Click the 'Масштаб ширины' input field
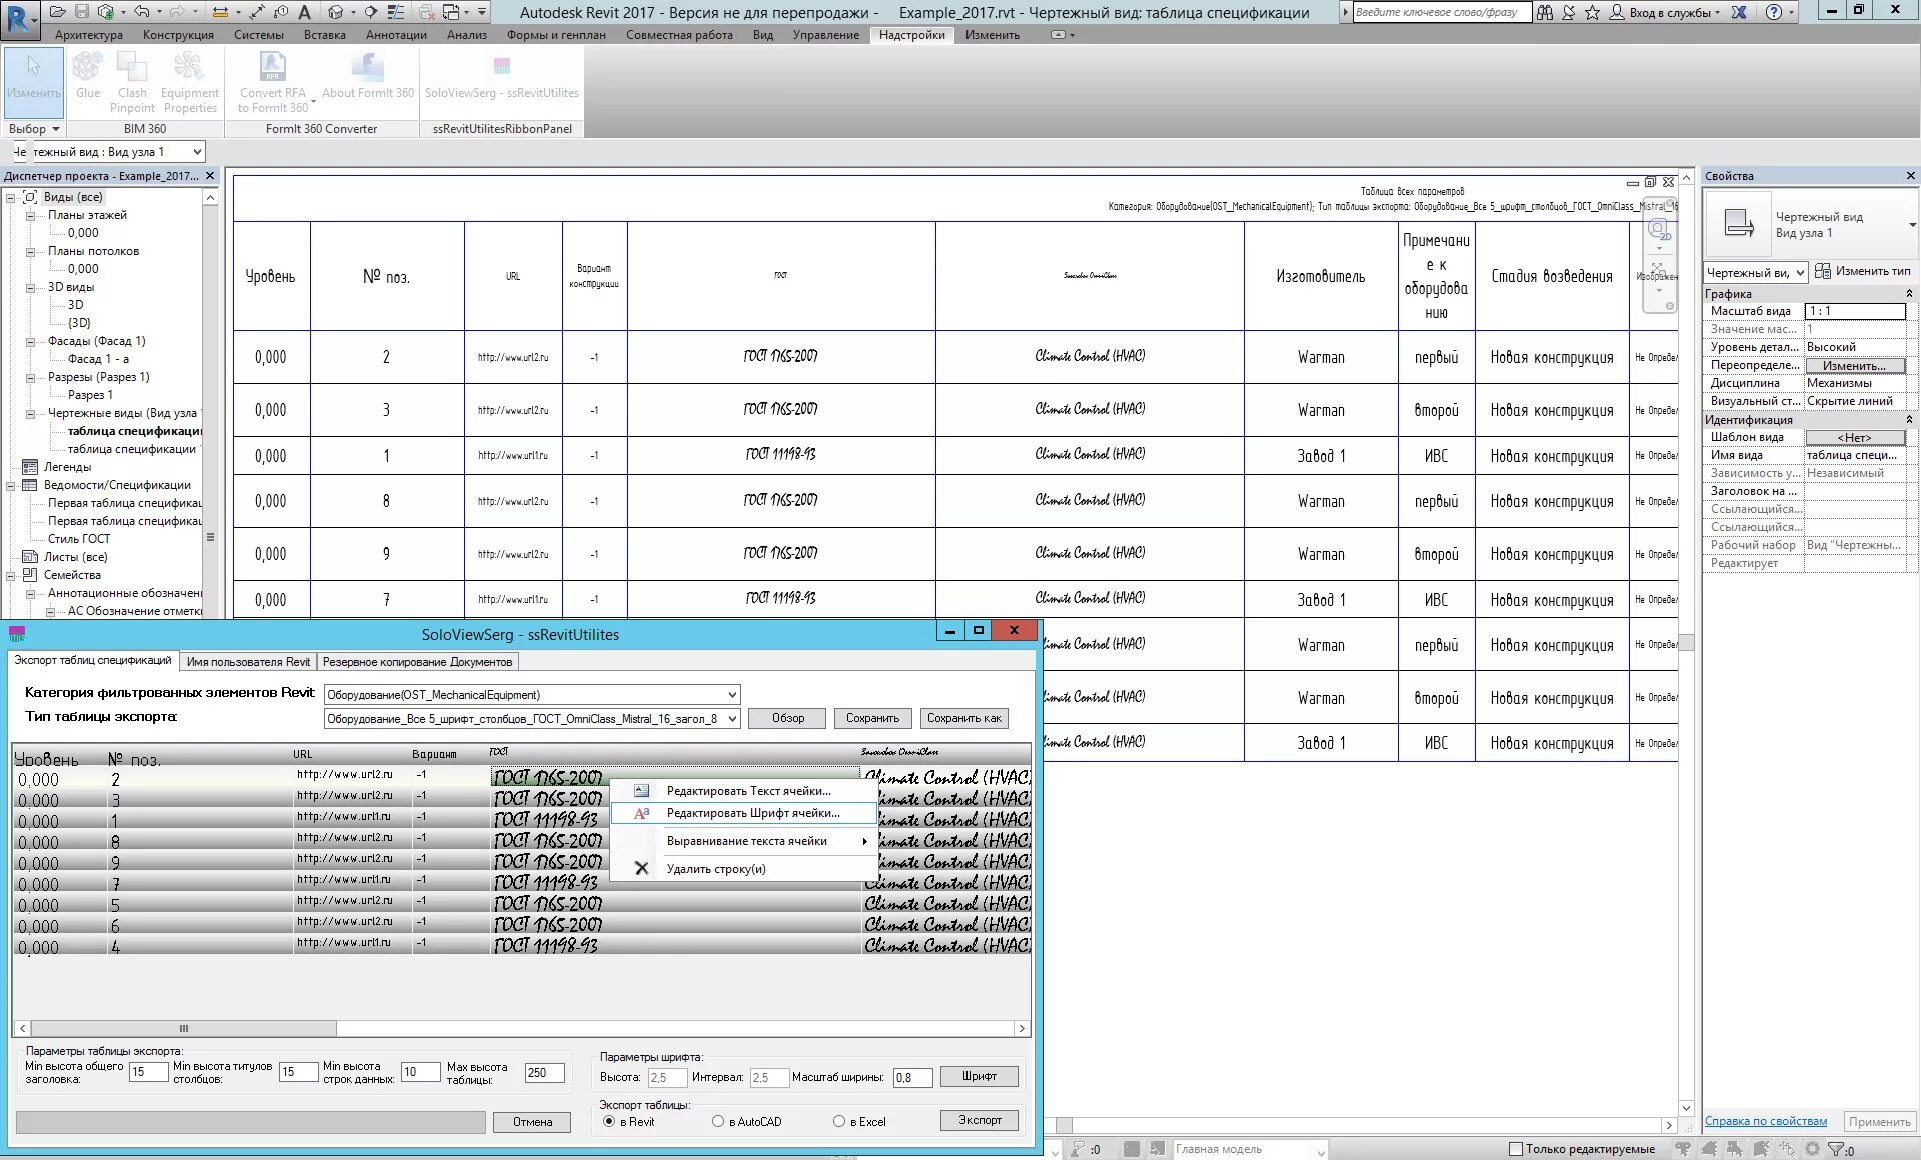This screenshot has height=1160, width=1921. pos(912,1077)
